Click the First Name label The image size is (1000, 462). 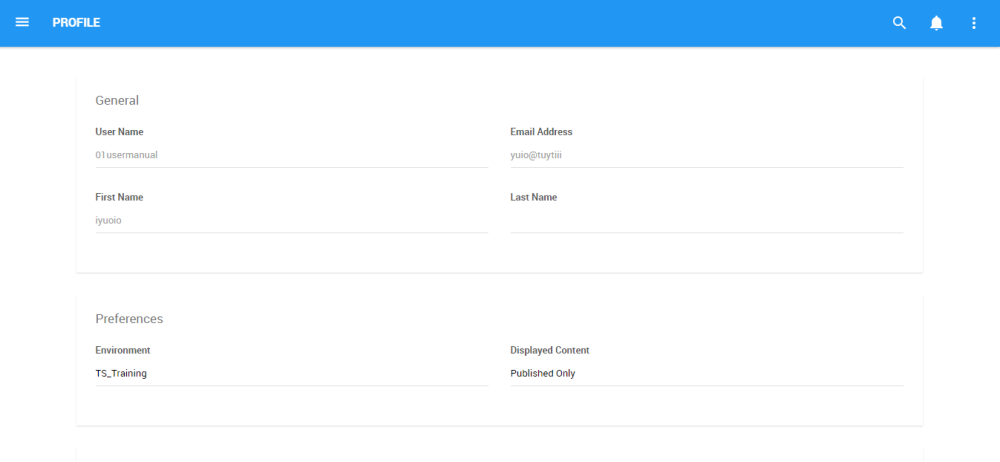(119, 198)
